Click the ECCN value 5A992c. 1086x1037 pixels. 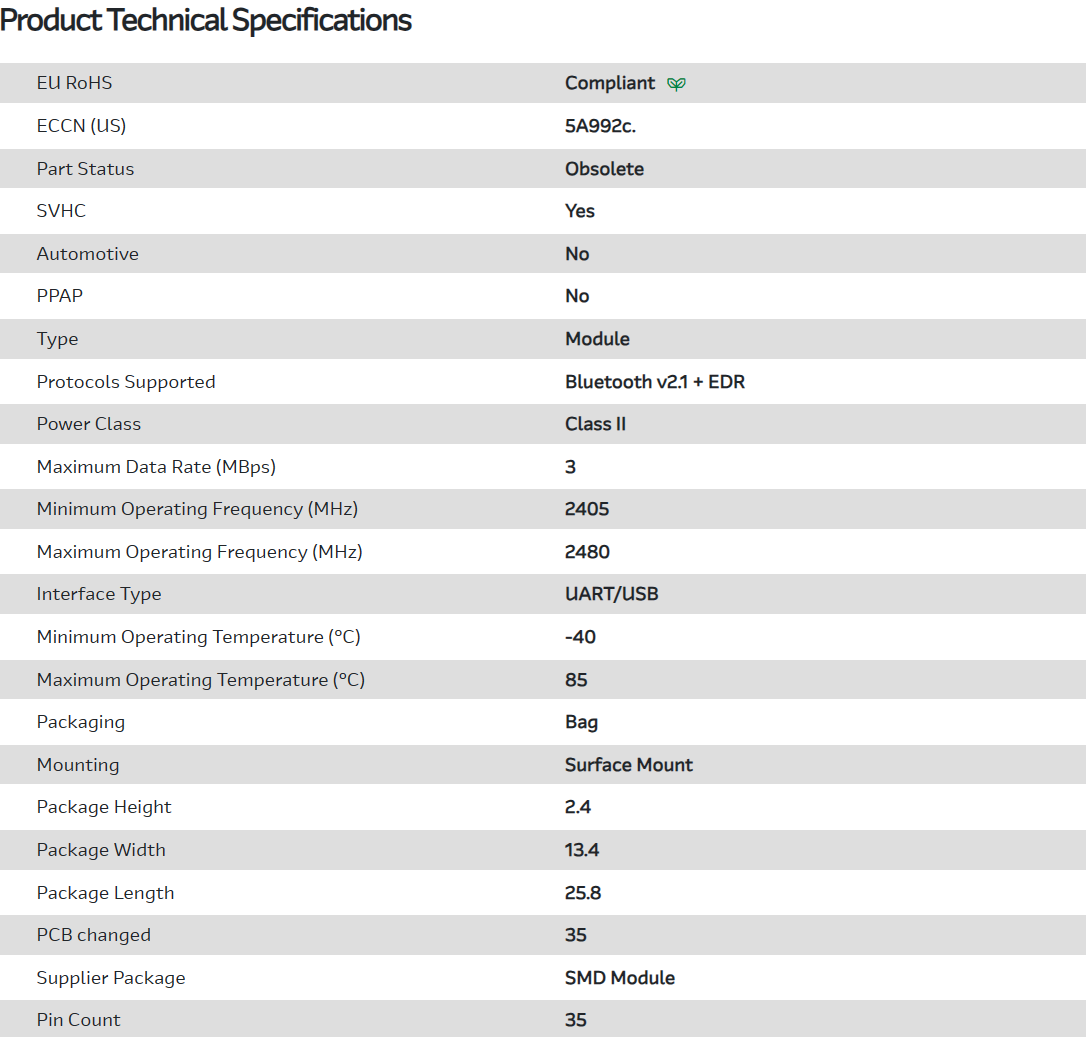(600, 126)
